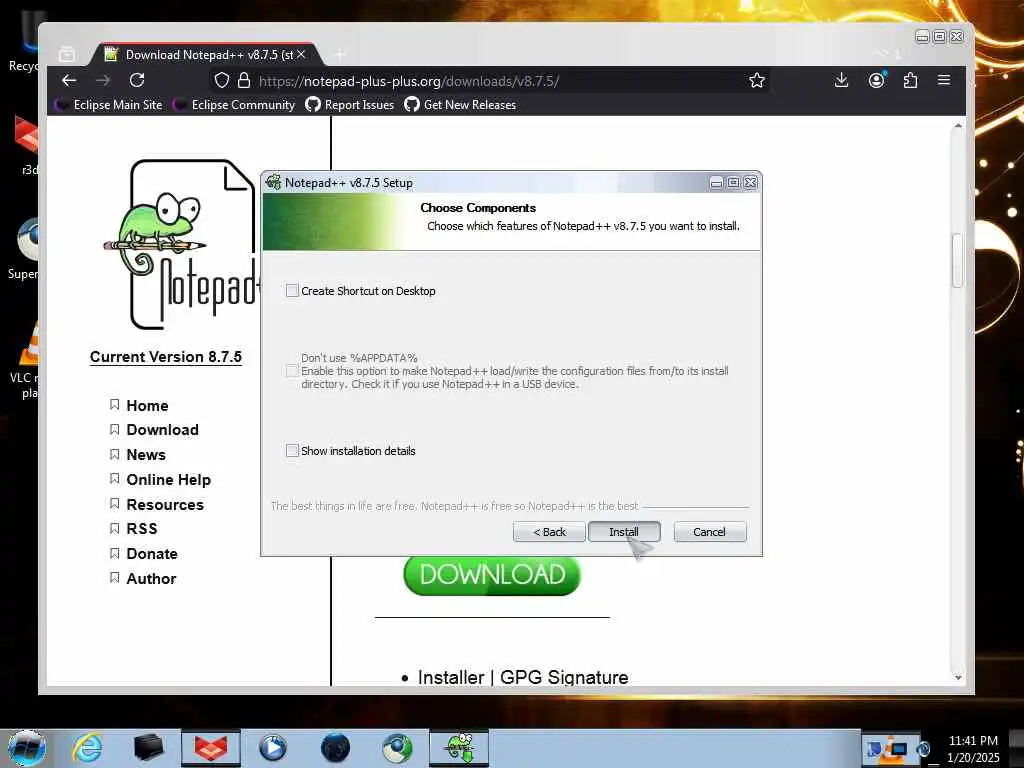The height and width of the screenshot is (768, 1024).
Task: Open the News sidebar link
Action: coord(146,455)
